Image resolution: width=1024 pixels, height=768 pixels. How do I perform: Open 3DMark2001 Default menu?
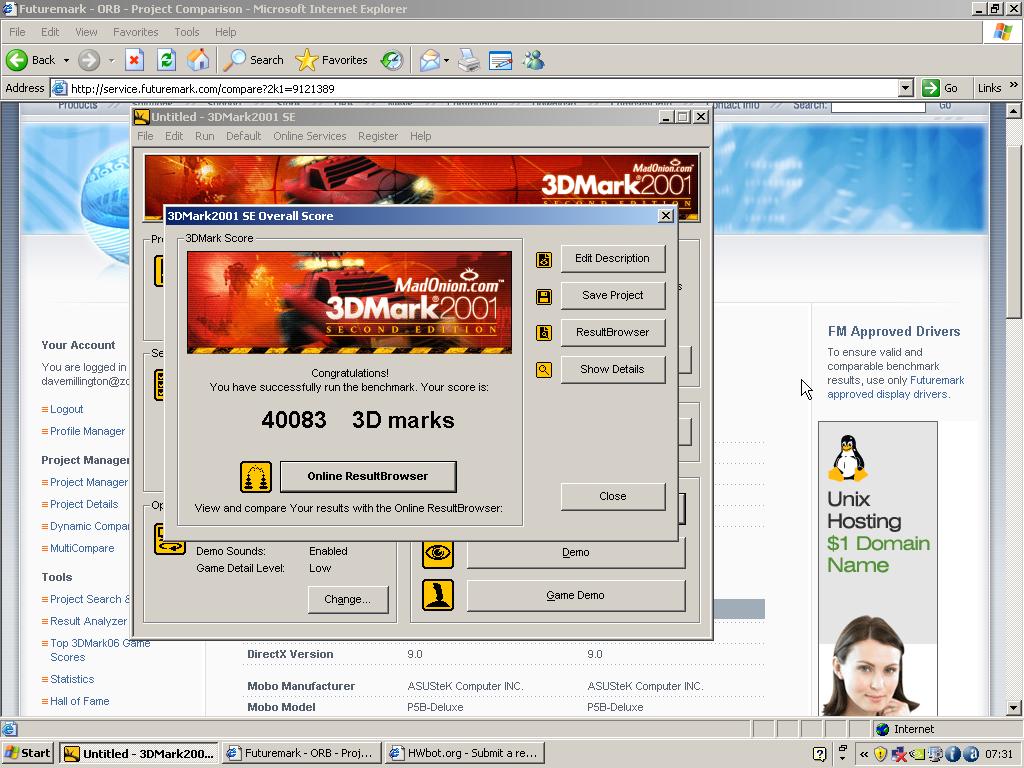(243, 136)
